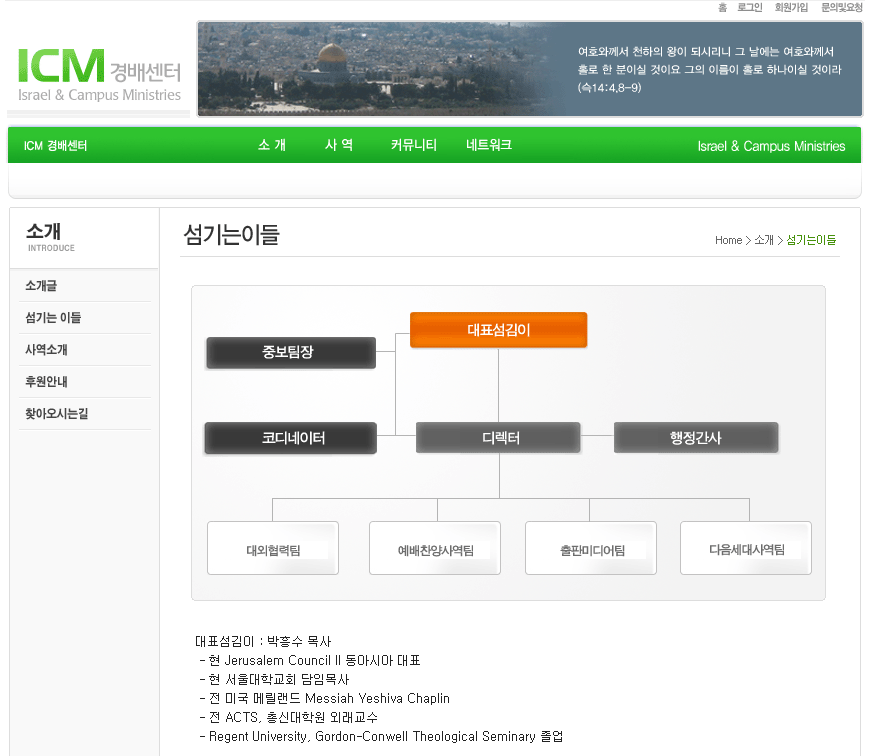Select 섬기는 이들 in the sidebar

(x=53, y=318)
